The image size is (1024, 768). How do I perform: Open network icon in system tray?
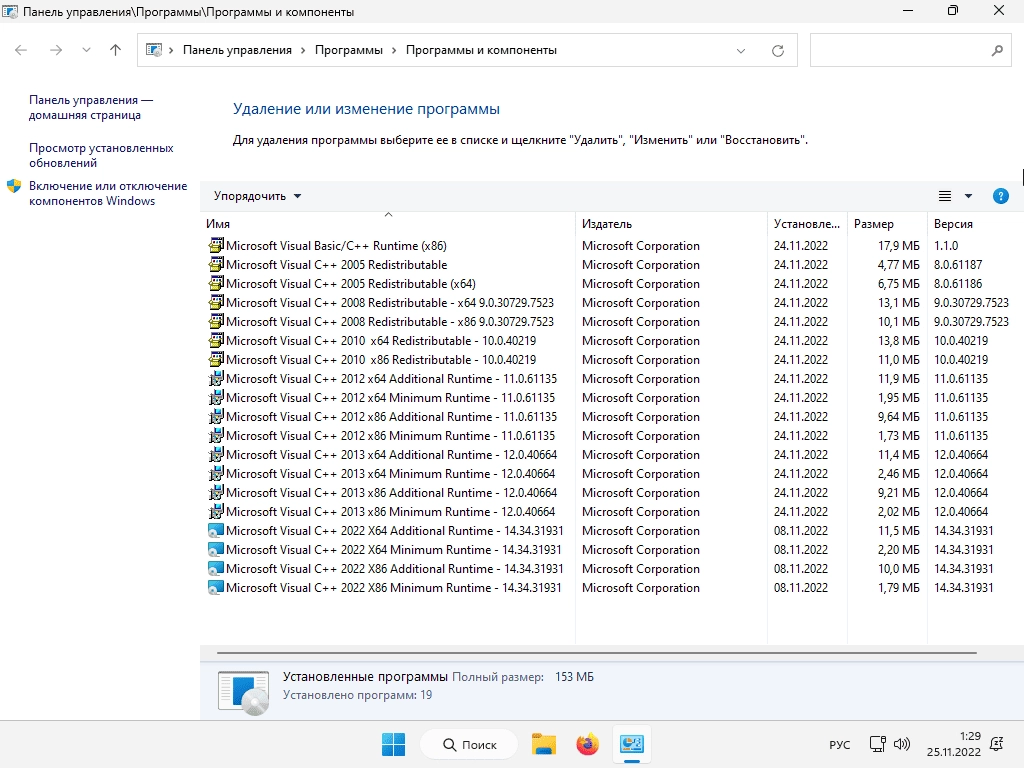[x=878, y=744]
